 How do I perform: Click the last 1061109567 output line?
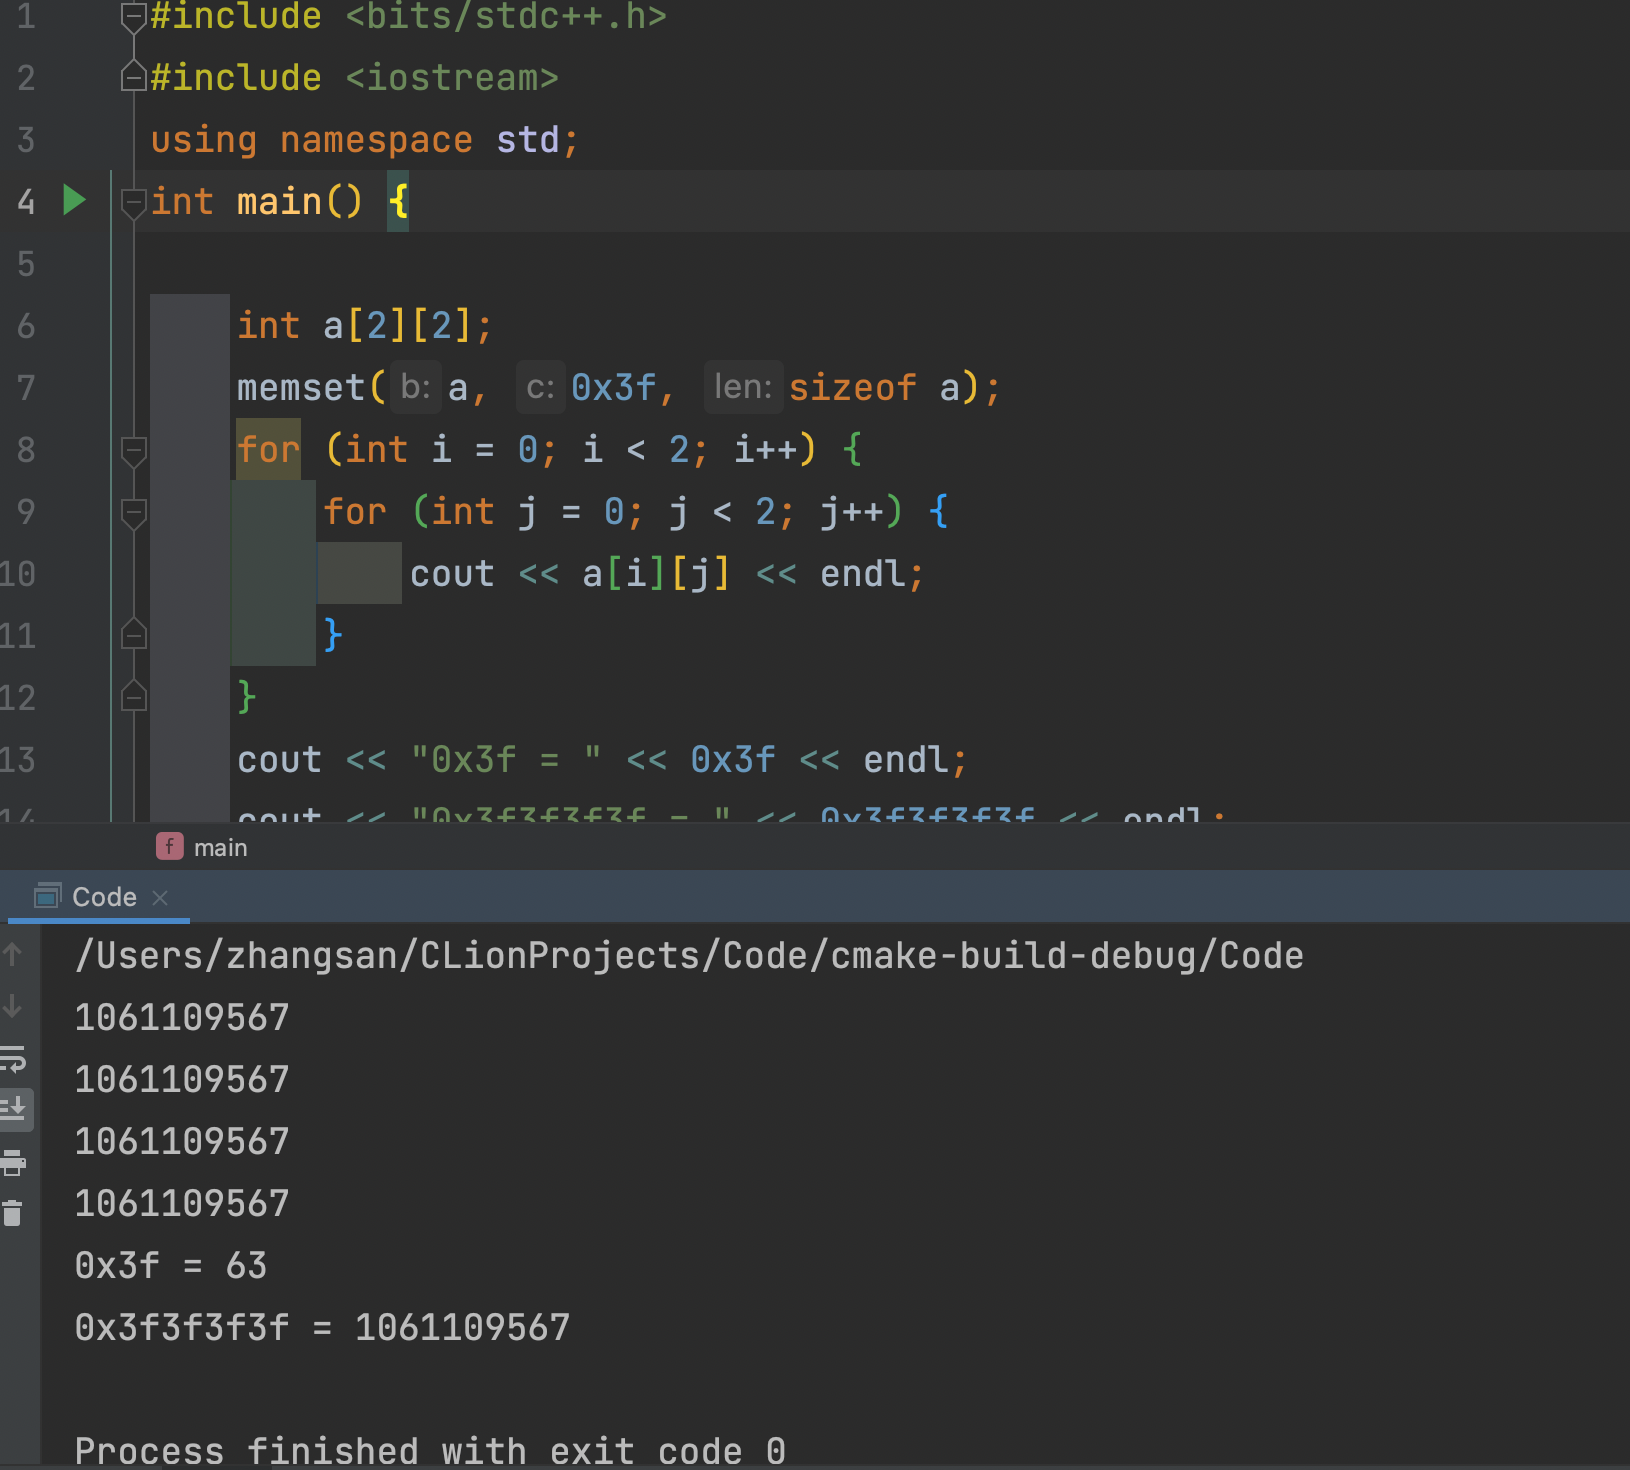(x=182, y=1204)
